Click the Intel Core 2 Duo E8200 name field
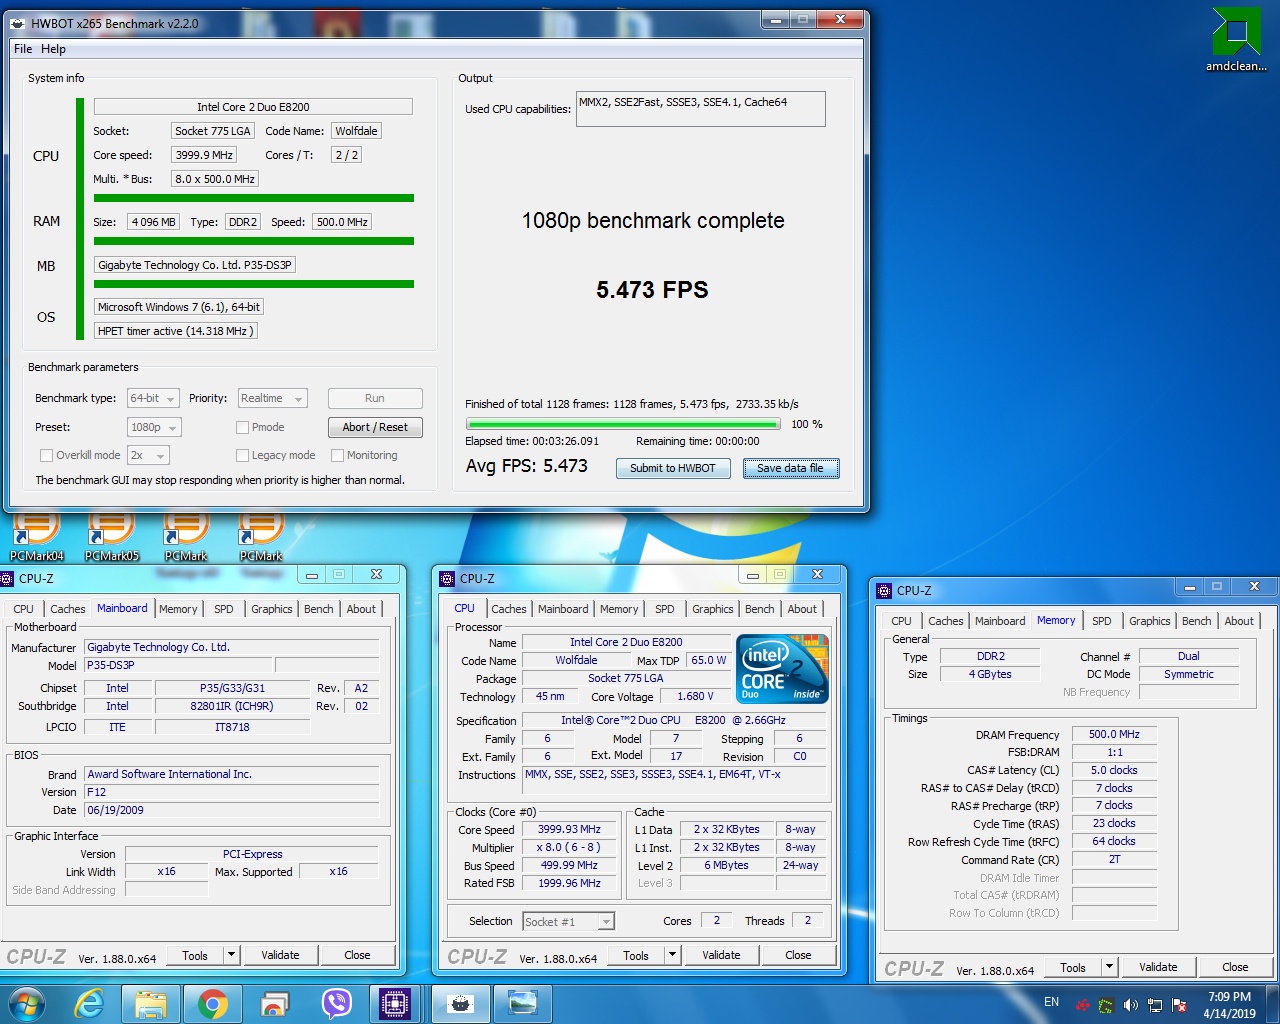This screenshot has height=1024, width=1280. coord(253,107)
